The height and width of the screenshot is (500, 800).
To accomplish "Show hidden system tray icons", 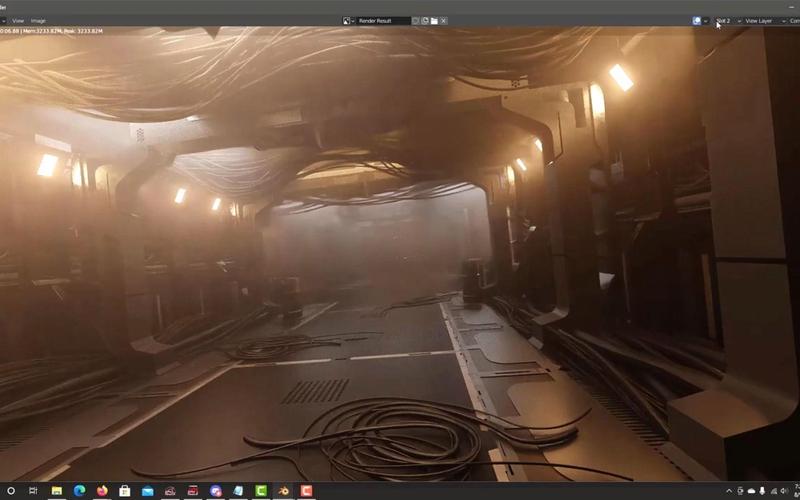I will tap(729, 491).
